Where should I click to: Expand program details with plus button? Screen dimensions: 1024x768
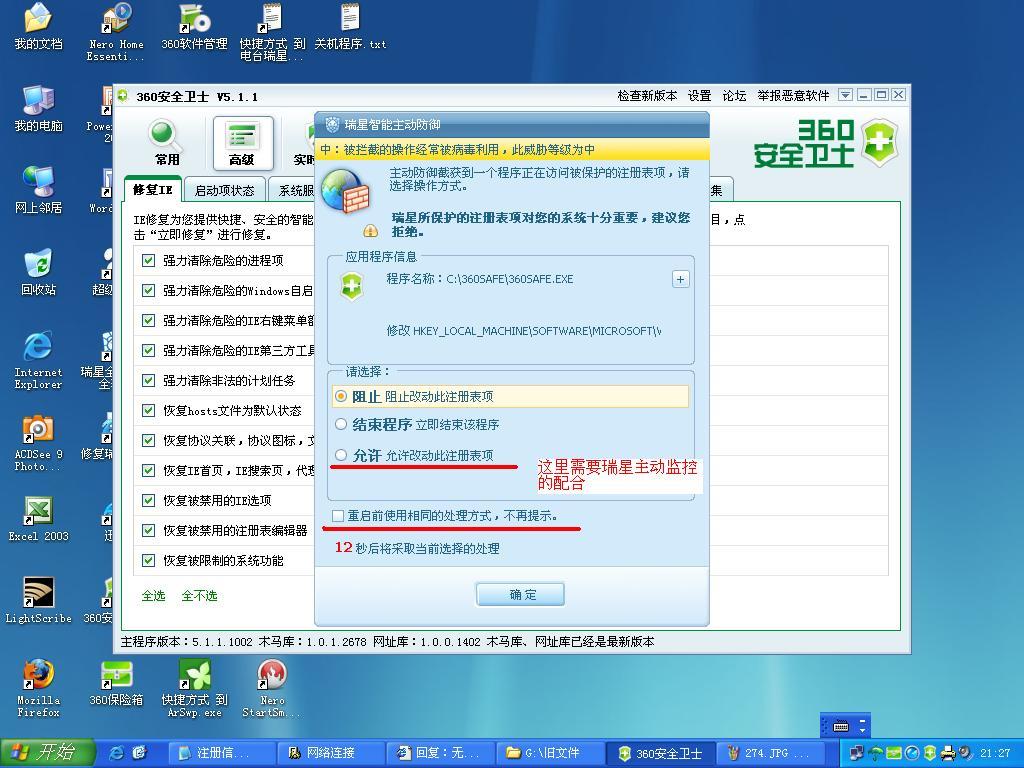pyautogui.click(x=680, y=280)
